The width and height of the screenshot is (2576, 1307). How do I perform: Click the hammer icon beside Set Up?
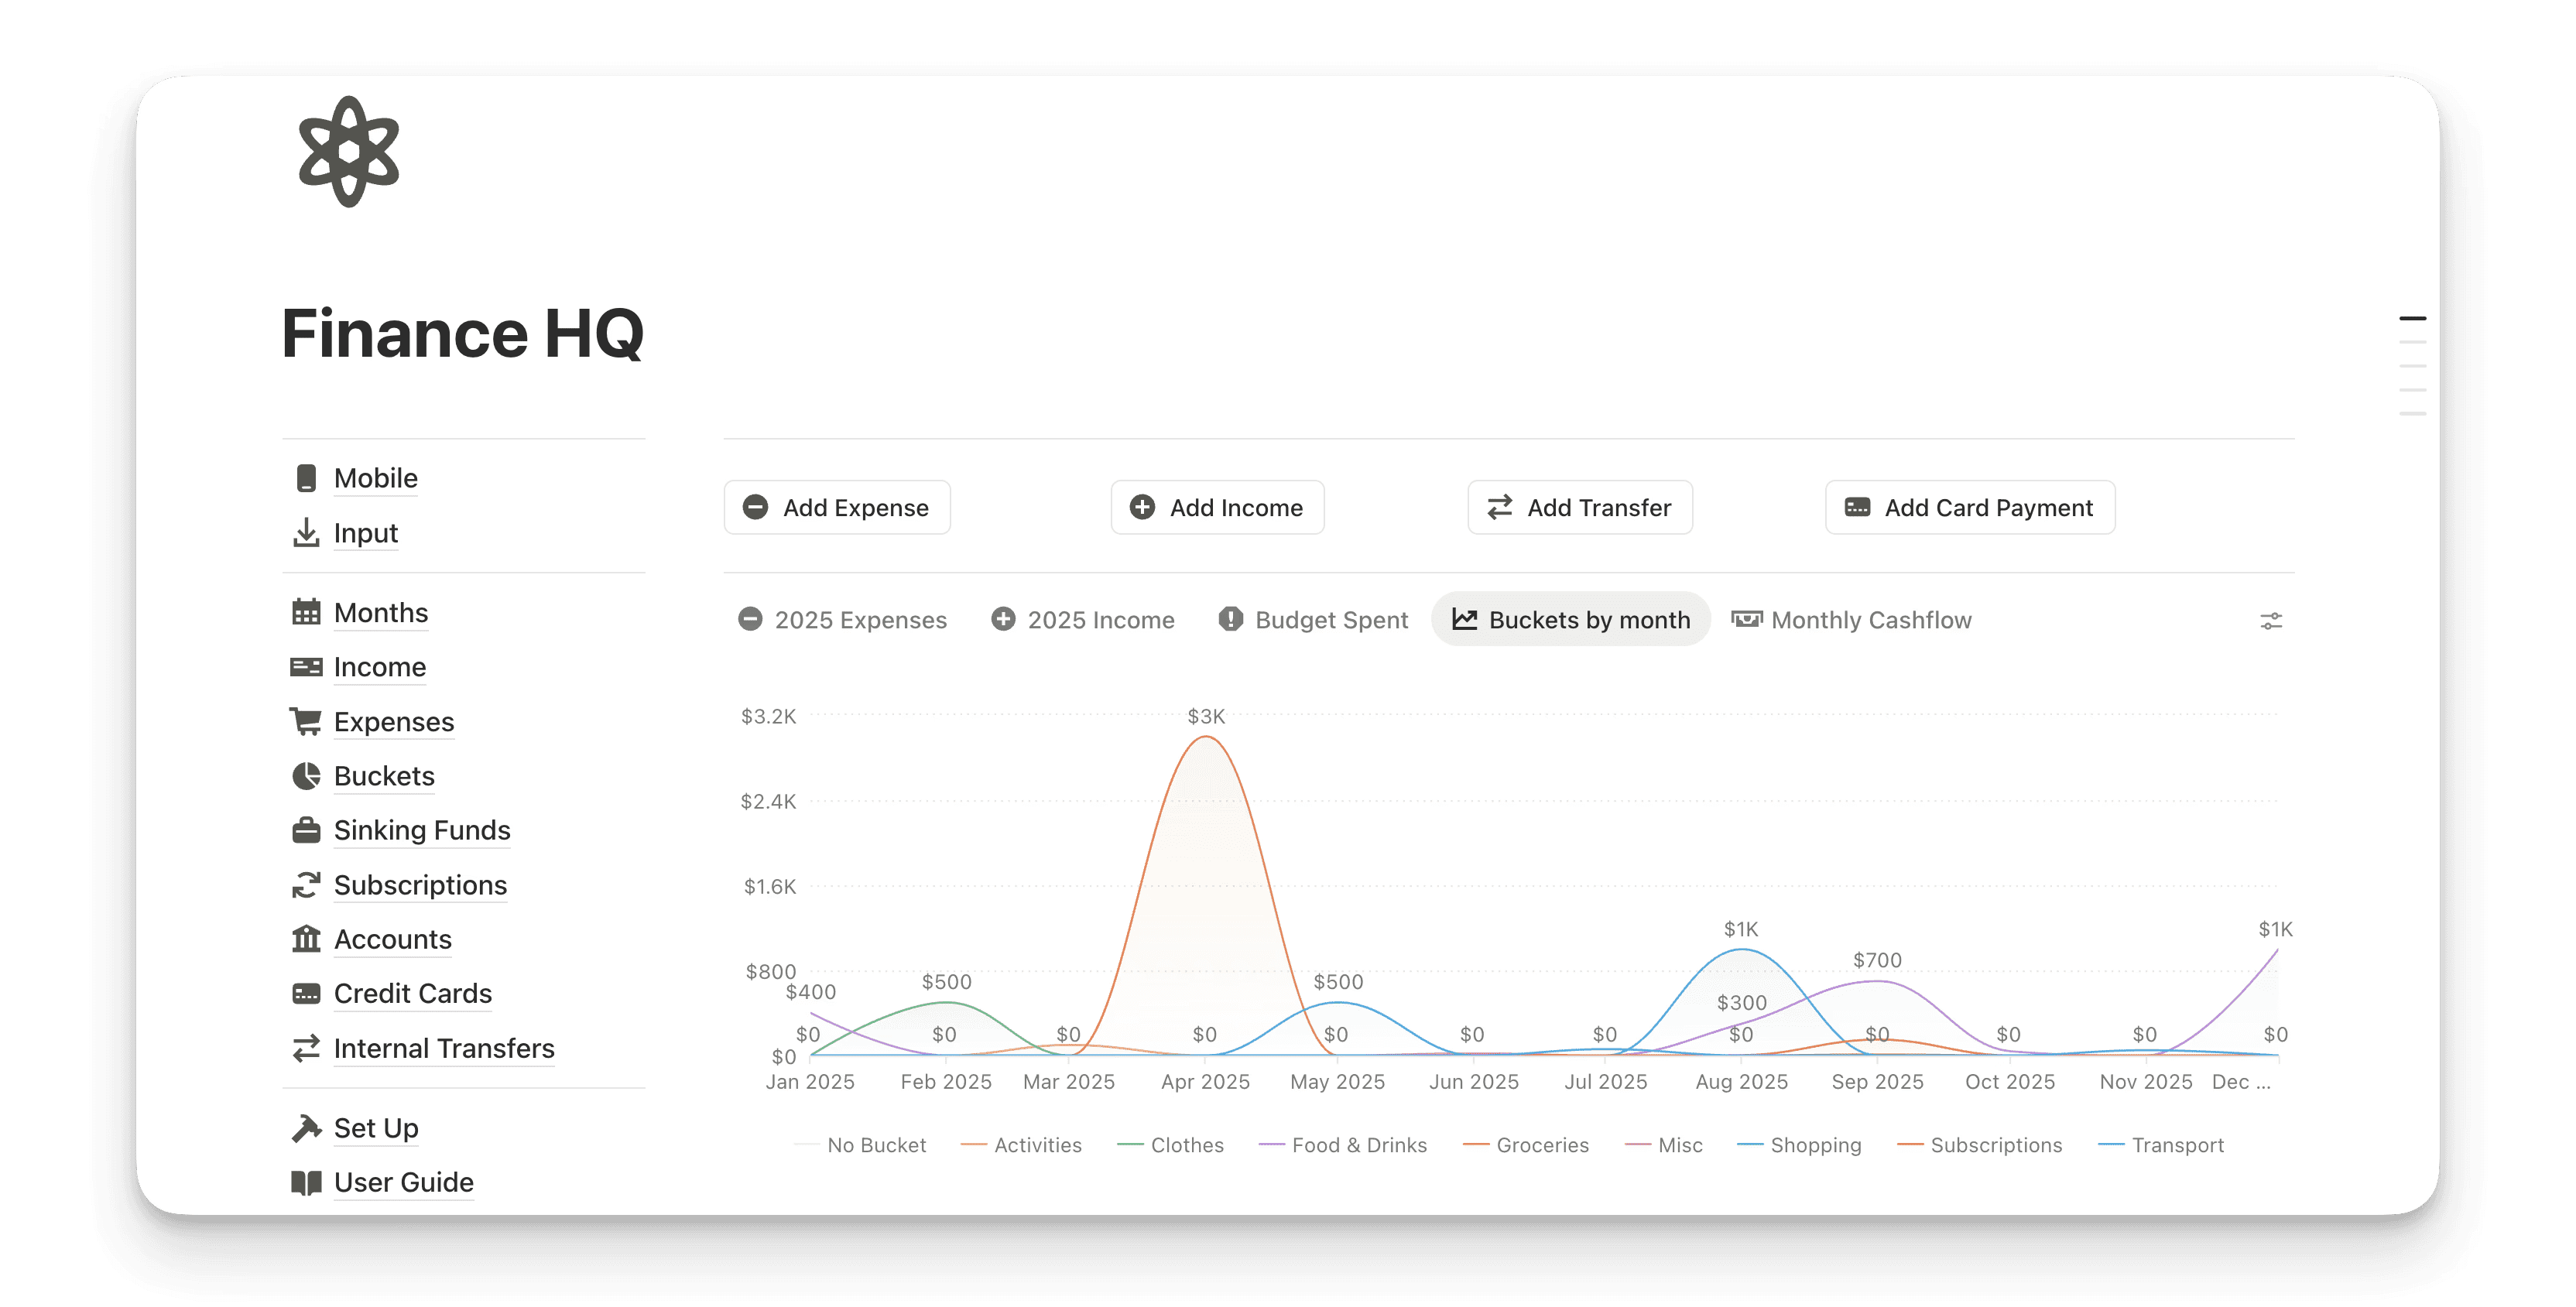[306, 1128]
